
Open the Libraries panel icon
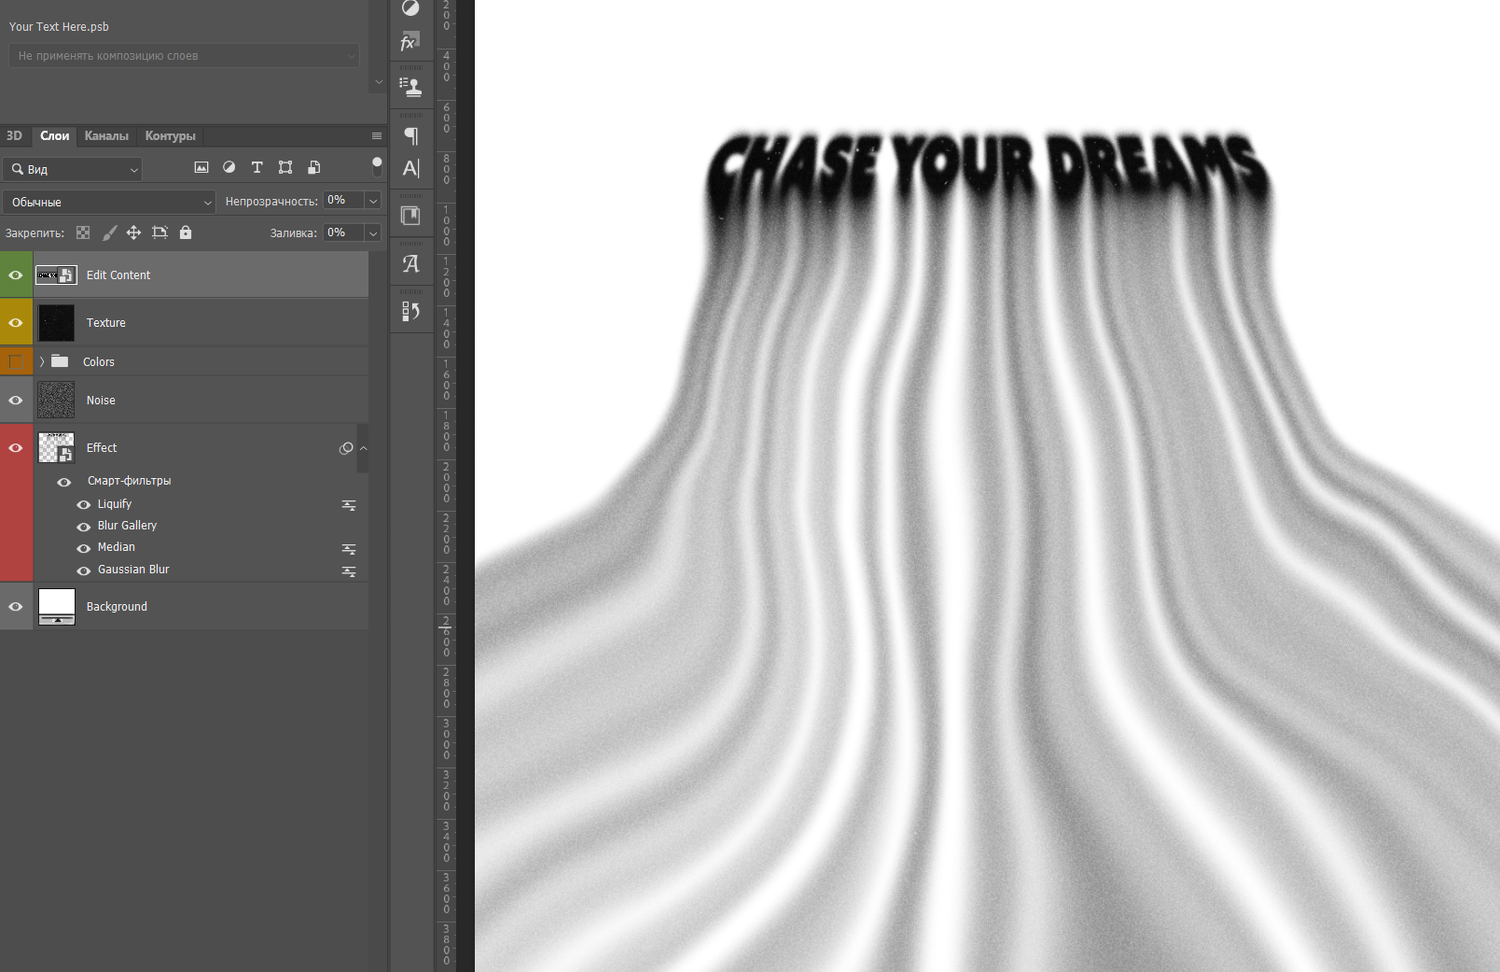410,215
